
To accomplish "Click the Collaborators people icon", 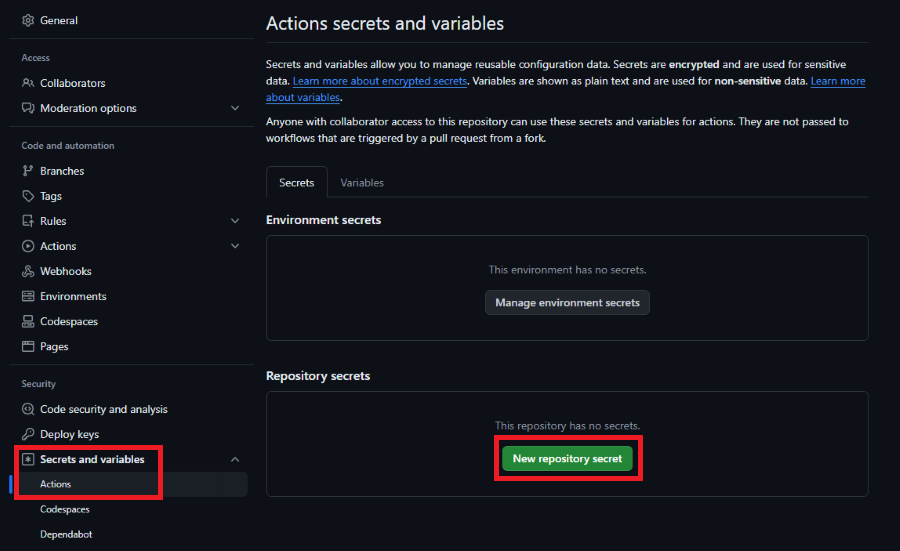I will [28, 83].
